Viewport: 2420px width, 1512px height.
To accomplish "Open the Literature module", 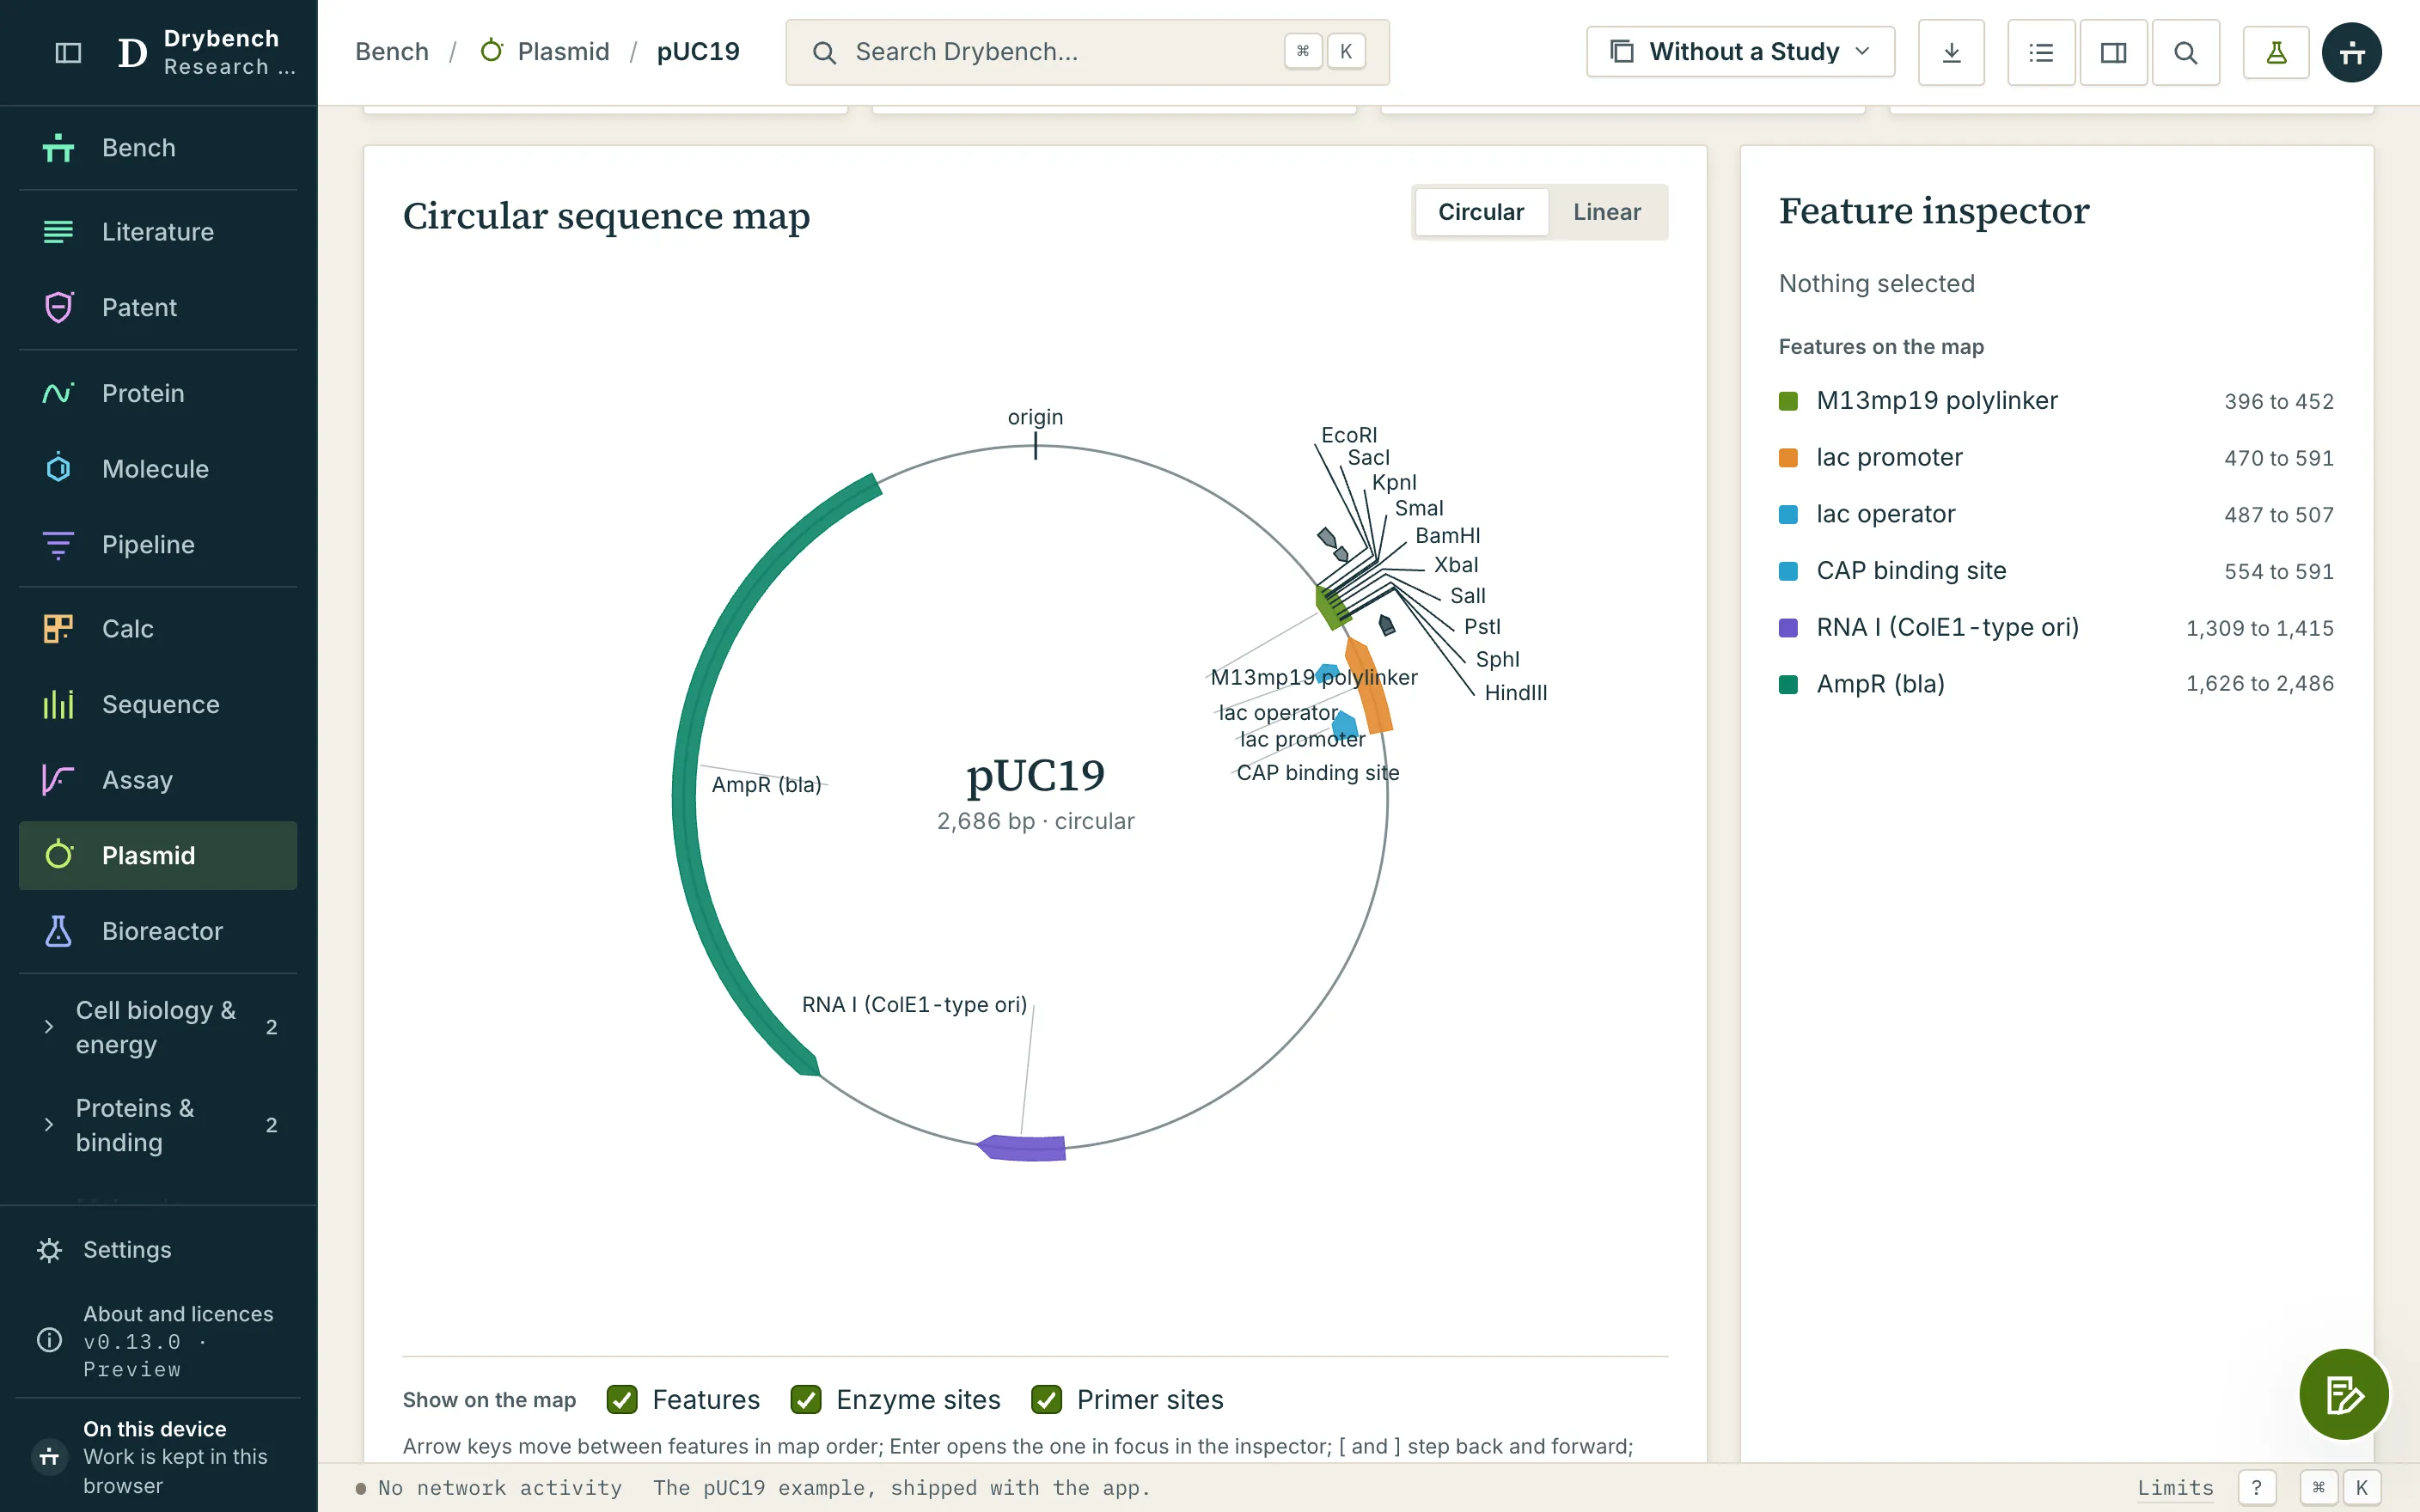I will pyautogui.click(x=158, y=232).
